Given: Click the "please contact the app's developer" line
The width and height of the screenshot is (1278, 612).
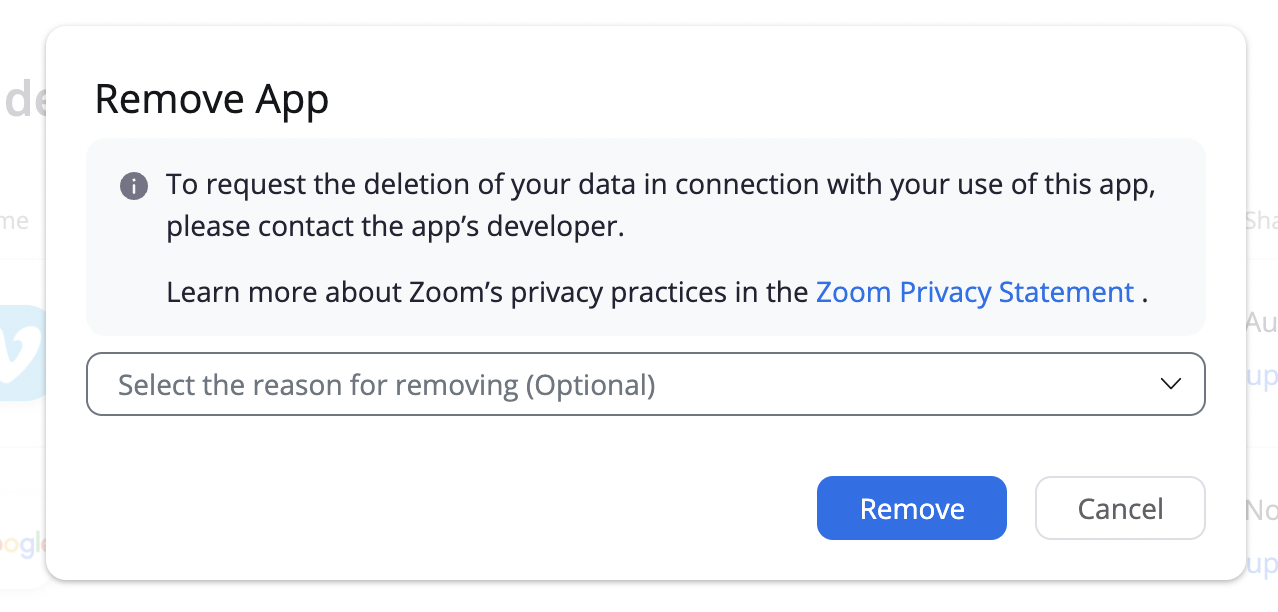Looking at the screenshot, I should (x=395, y=227).
